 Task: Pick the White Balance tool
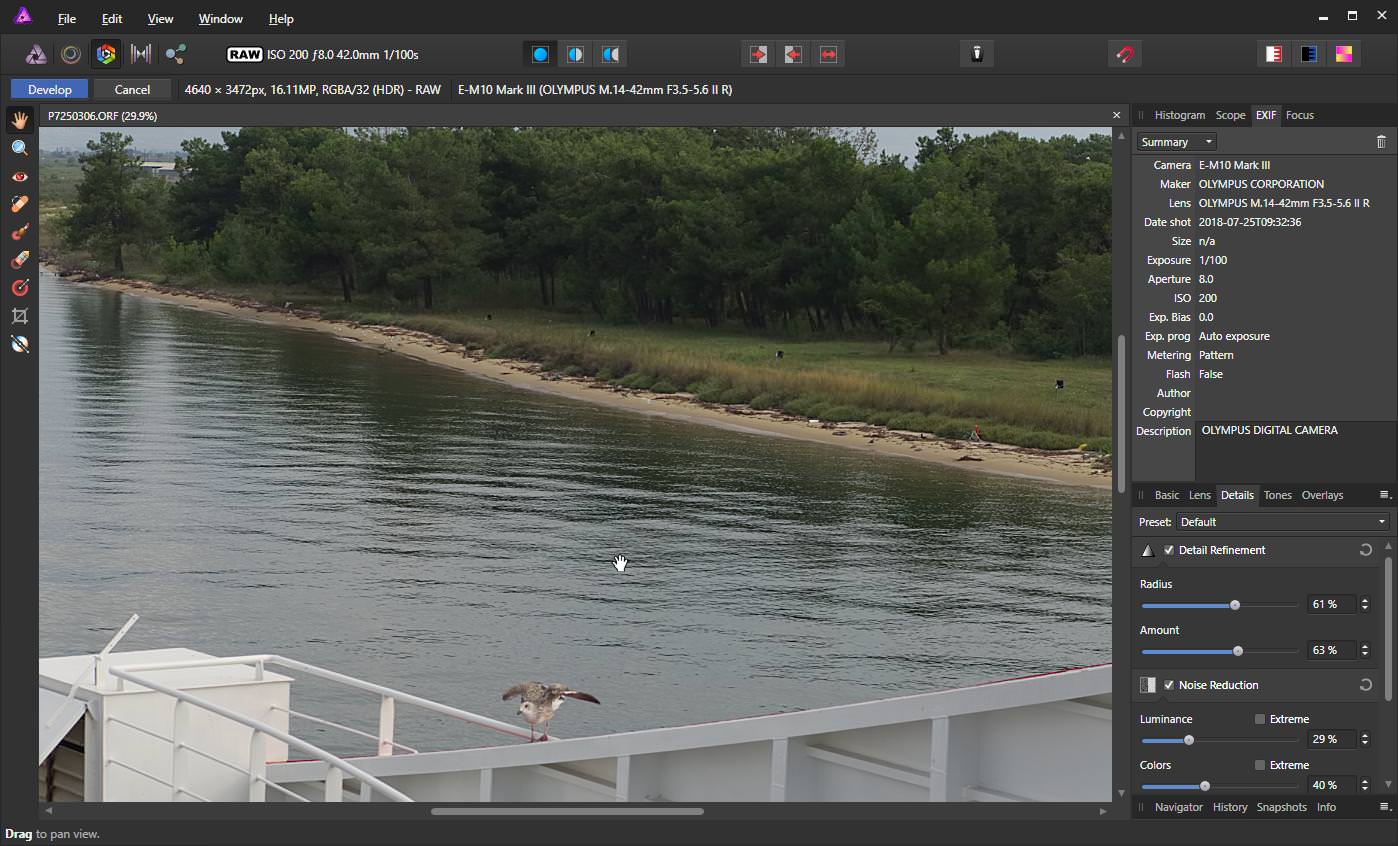click(19, 344)
